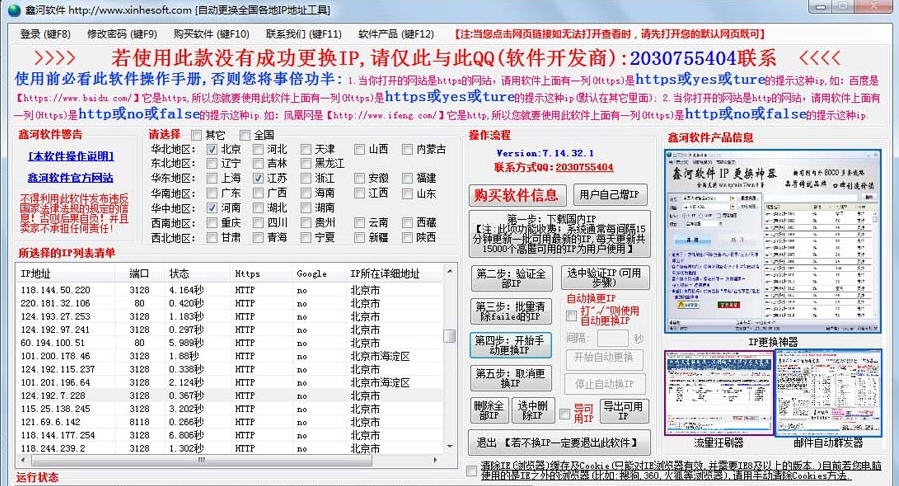Select IP row 220.181.32.106
This screenshot has height=486, width=899.
point(229,303)
